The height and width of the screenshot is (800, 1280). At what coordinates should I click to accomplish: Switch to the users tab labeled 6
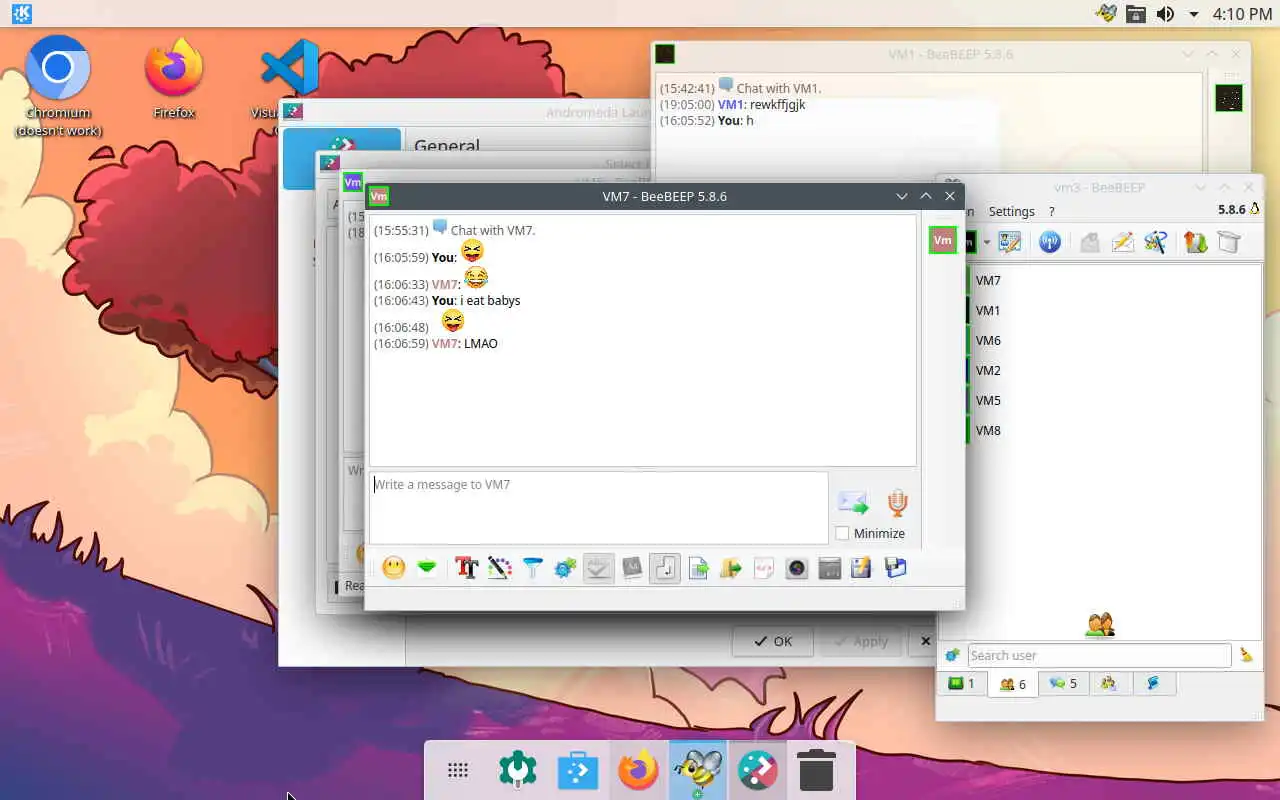[1012, 684]
